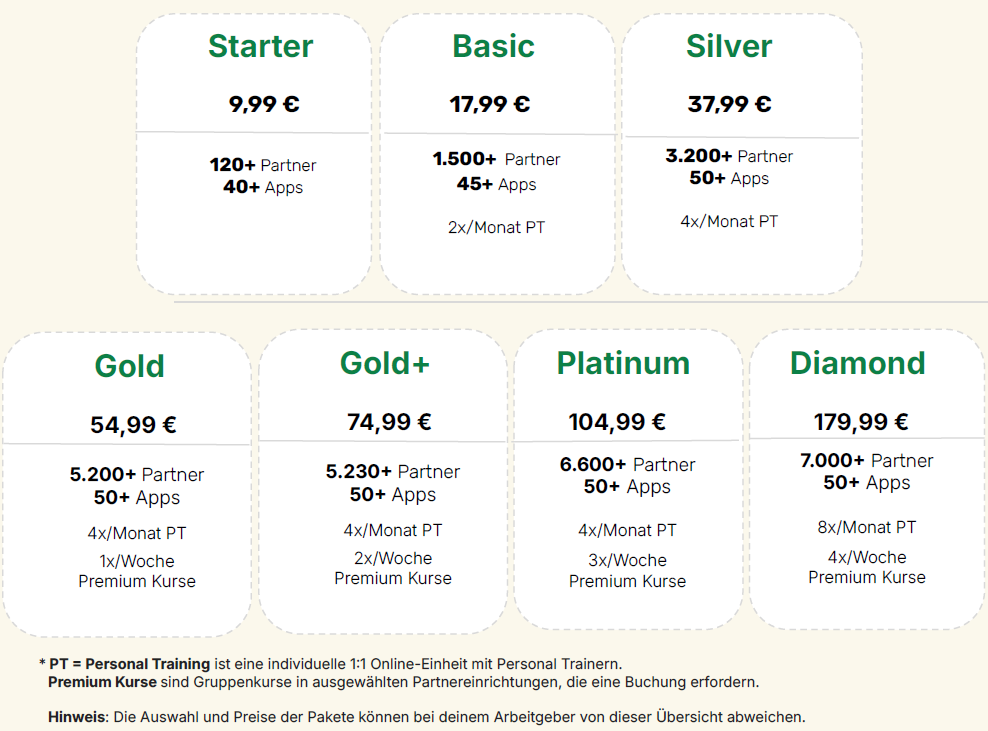
Task: Click the 104,99 € price
Action: click(617, 422)
